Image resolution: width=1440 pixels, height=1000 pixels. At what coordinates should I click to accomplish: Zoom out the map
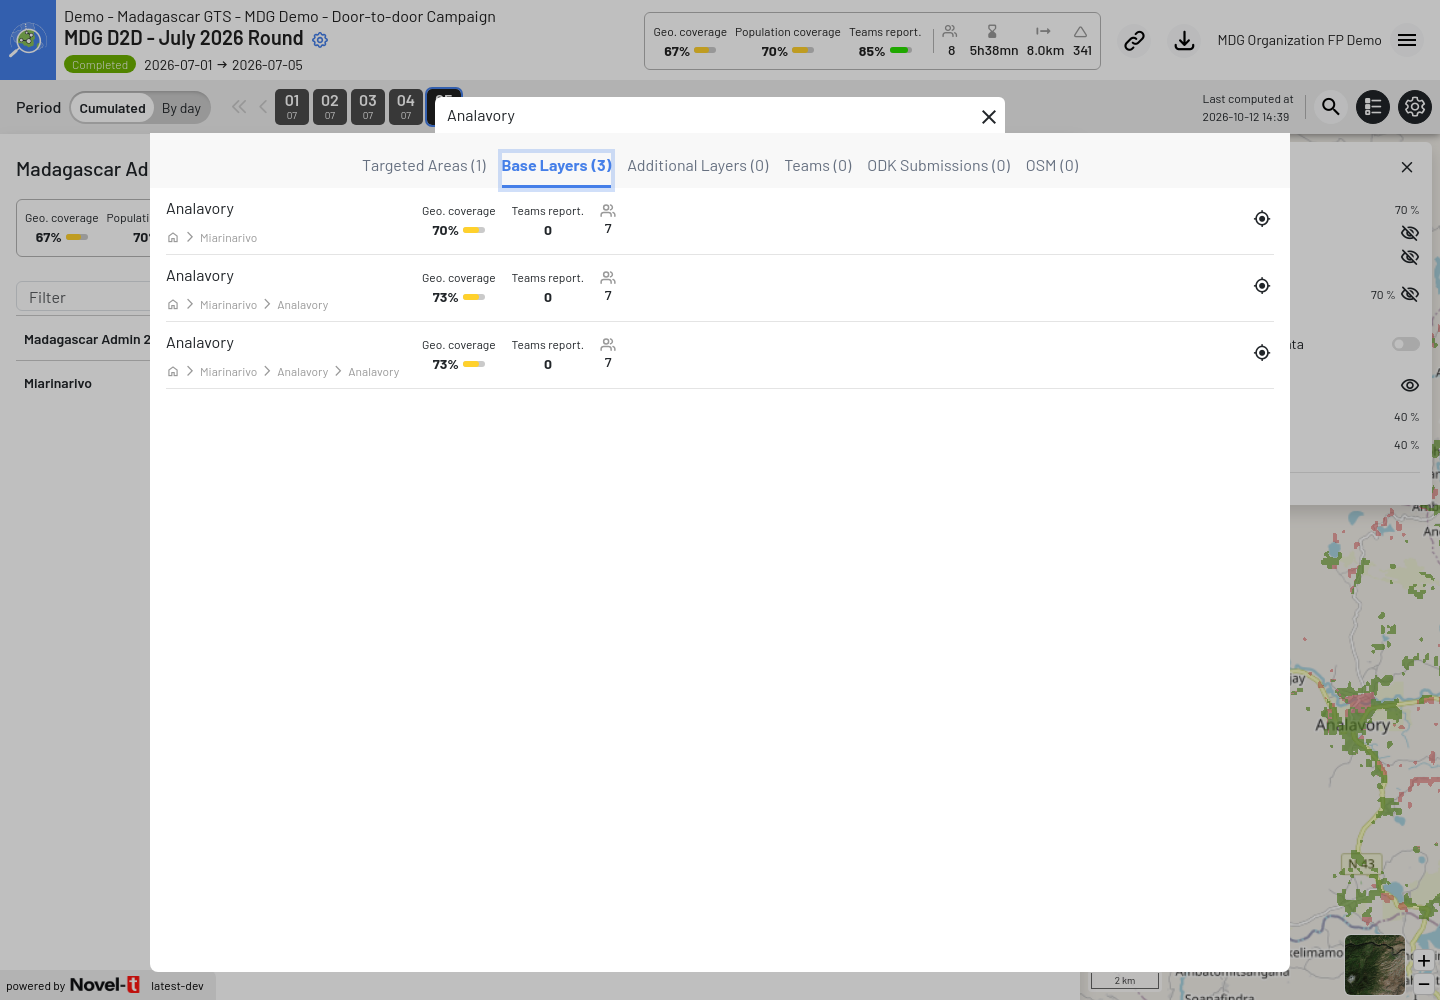coord(1423,983)
